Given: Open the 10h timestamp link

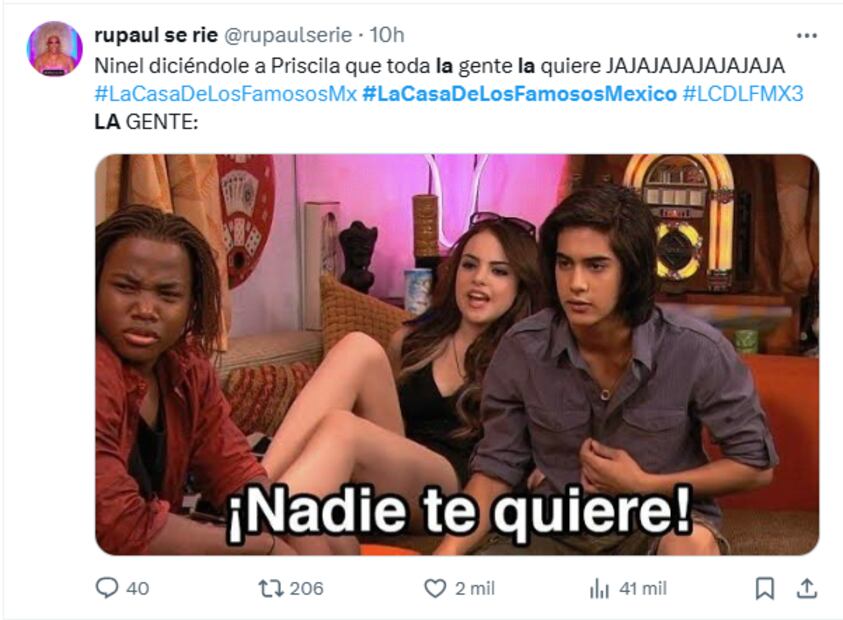Looking at the screenshot, I should (x=387, y=35).
